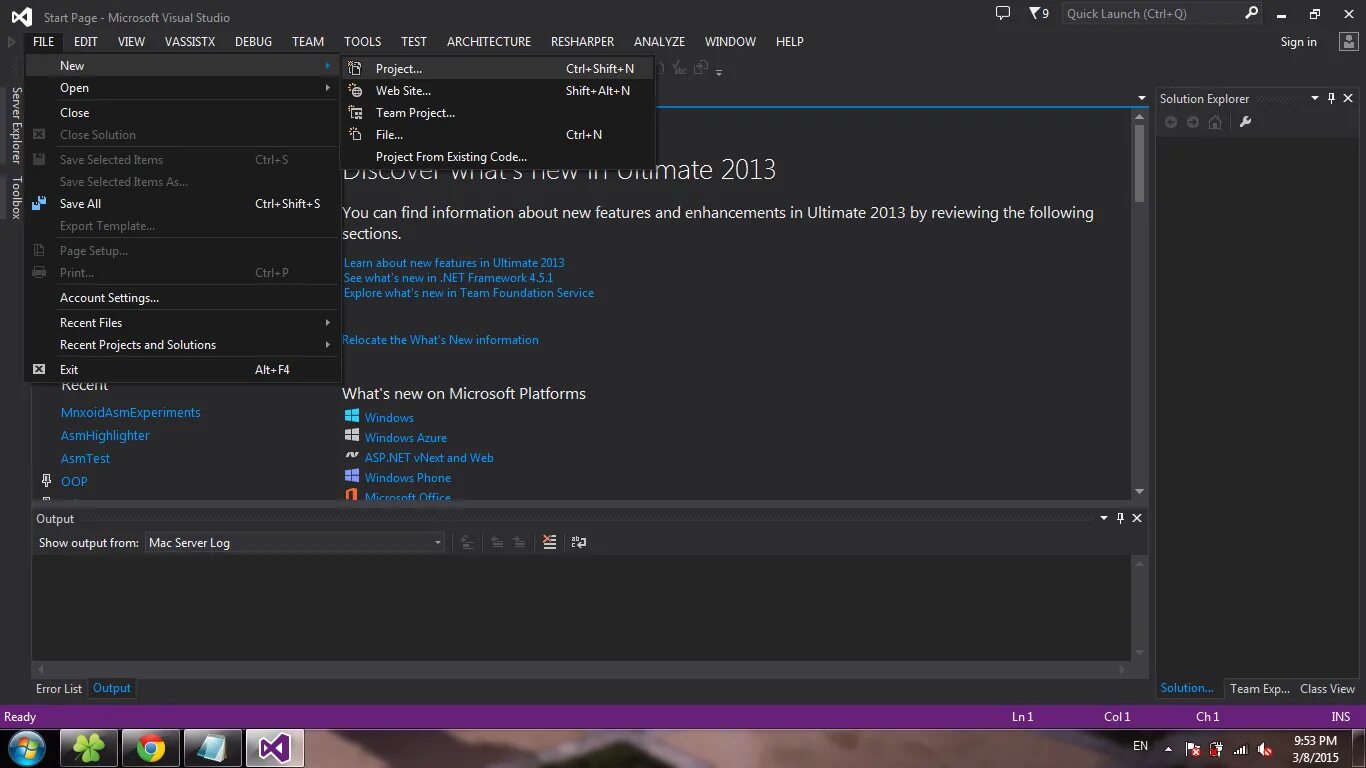This screenshot has height=768, width=1366.
Task: Open the RESHARPER menu
Action: click(x=582, y=41)
